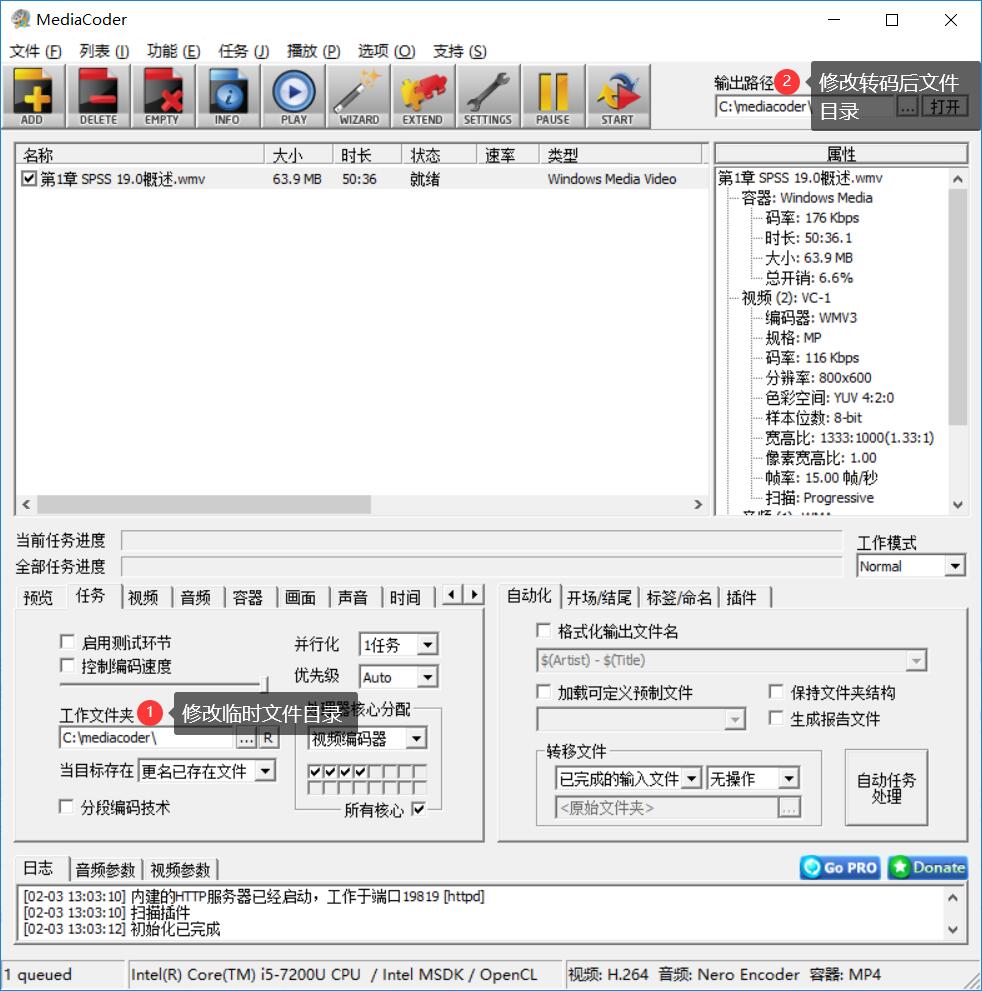This screenshot has height=991, width=982.
Task: Click the 工作文件夹 path input field
Action: tap(146, 738)
